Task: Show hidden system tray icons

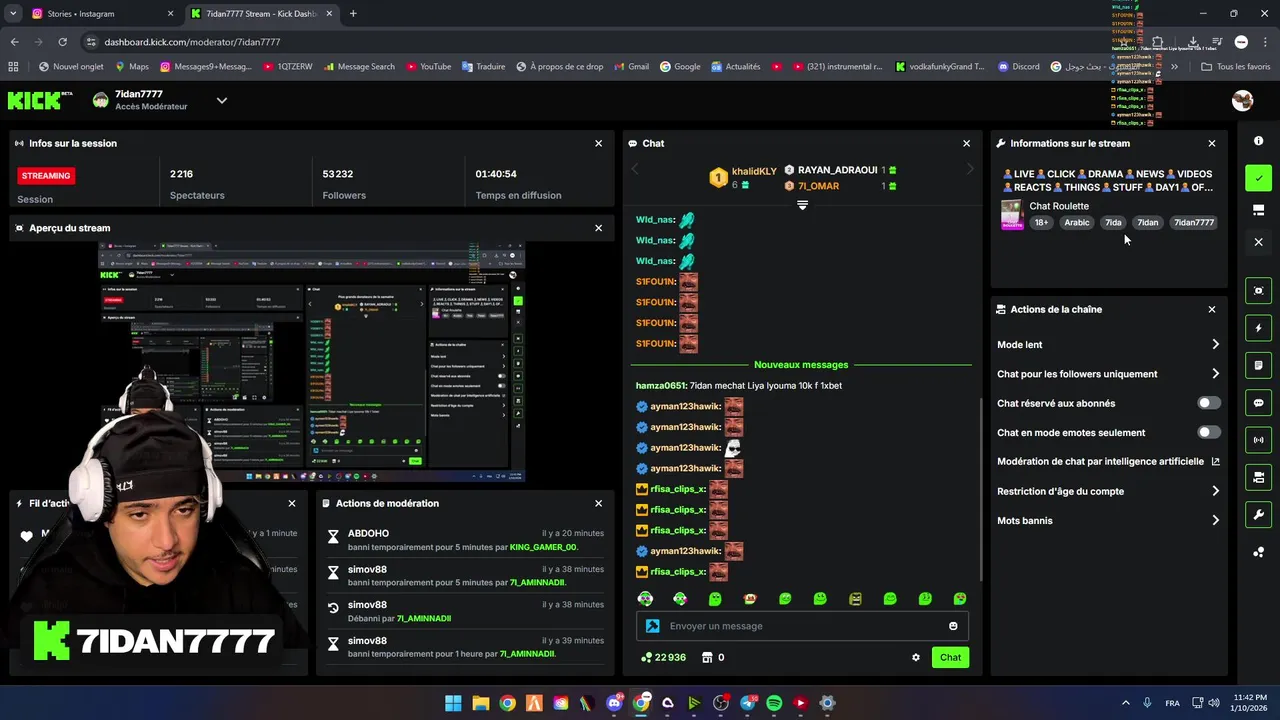Action: tap(1125, 703)
